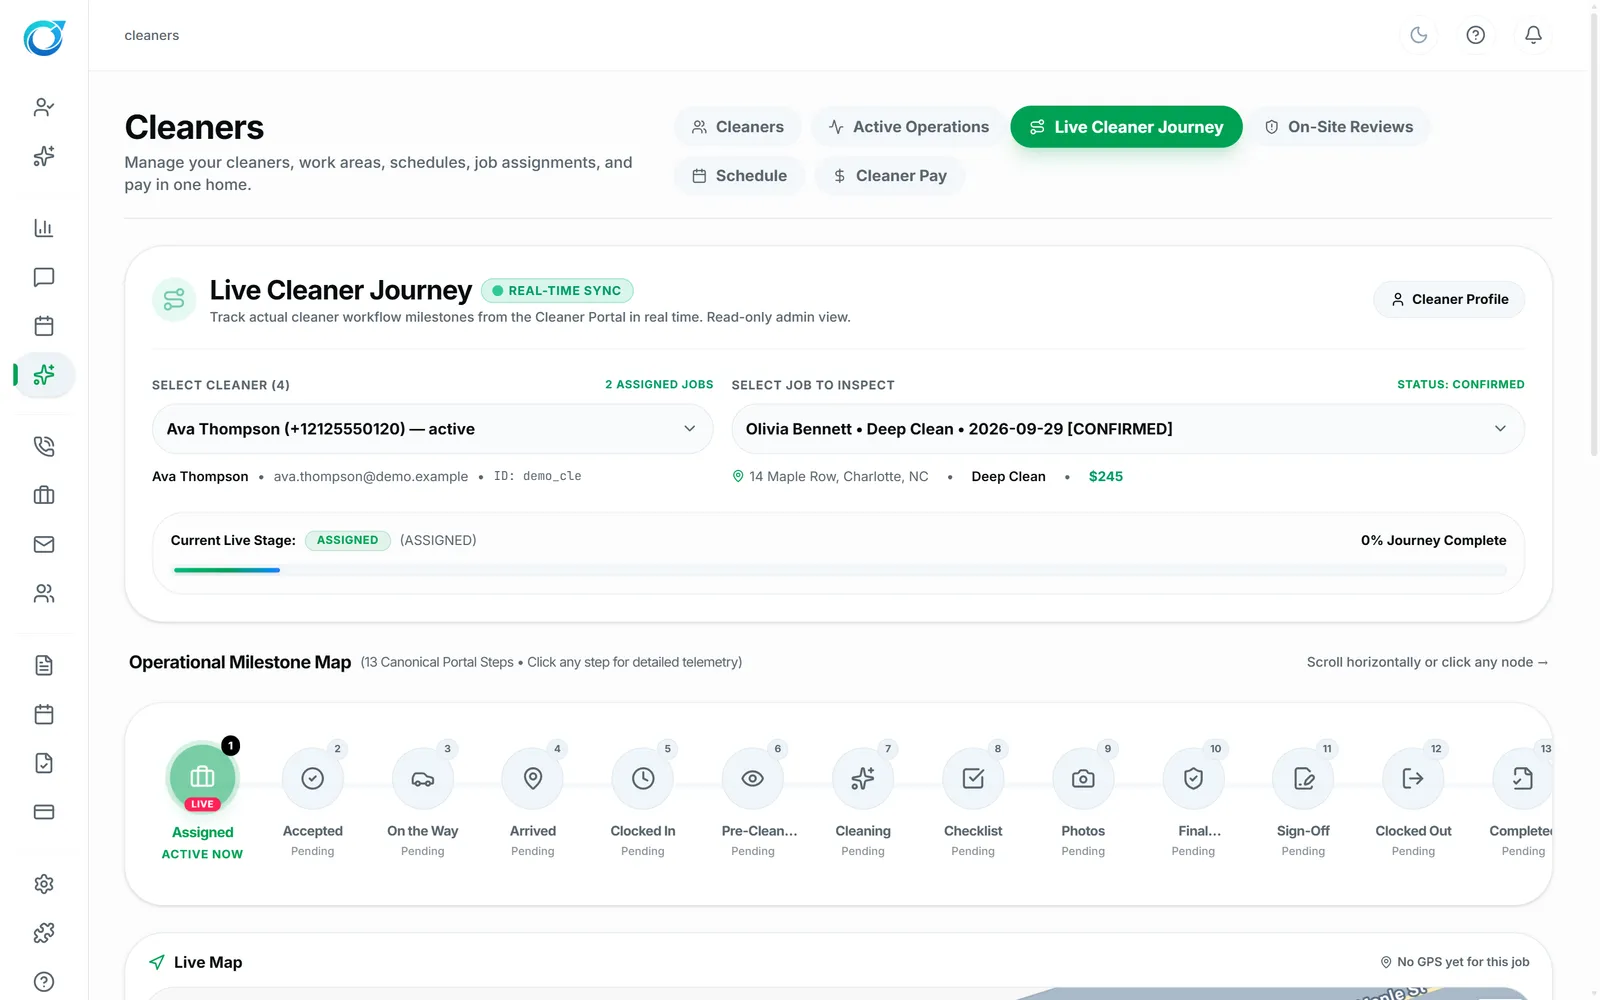Select the Pre-Clean milestone eye node
This screenshot has height=1000, width=1600.
tap(753, 778)
